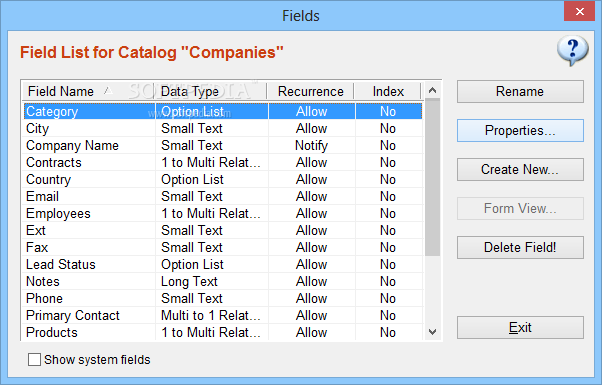
Task: Click Allow cell in the Fax row
Action: (311, 248)
